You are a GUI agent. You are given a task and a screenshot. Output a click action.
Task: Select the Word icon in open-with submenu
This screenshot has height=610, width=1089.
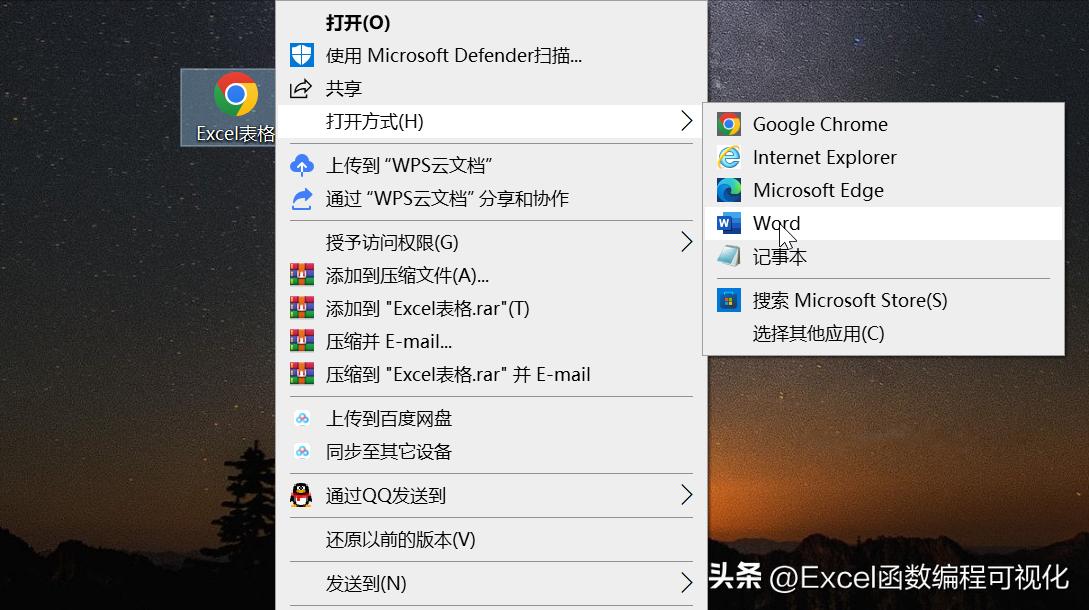(729, 223)
